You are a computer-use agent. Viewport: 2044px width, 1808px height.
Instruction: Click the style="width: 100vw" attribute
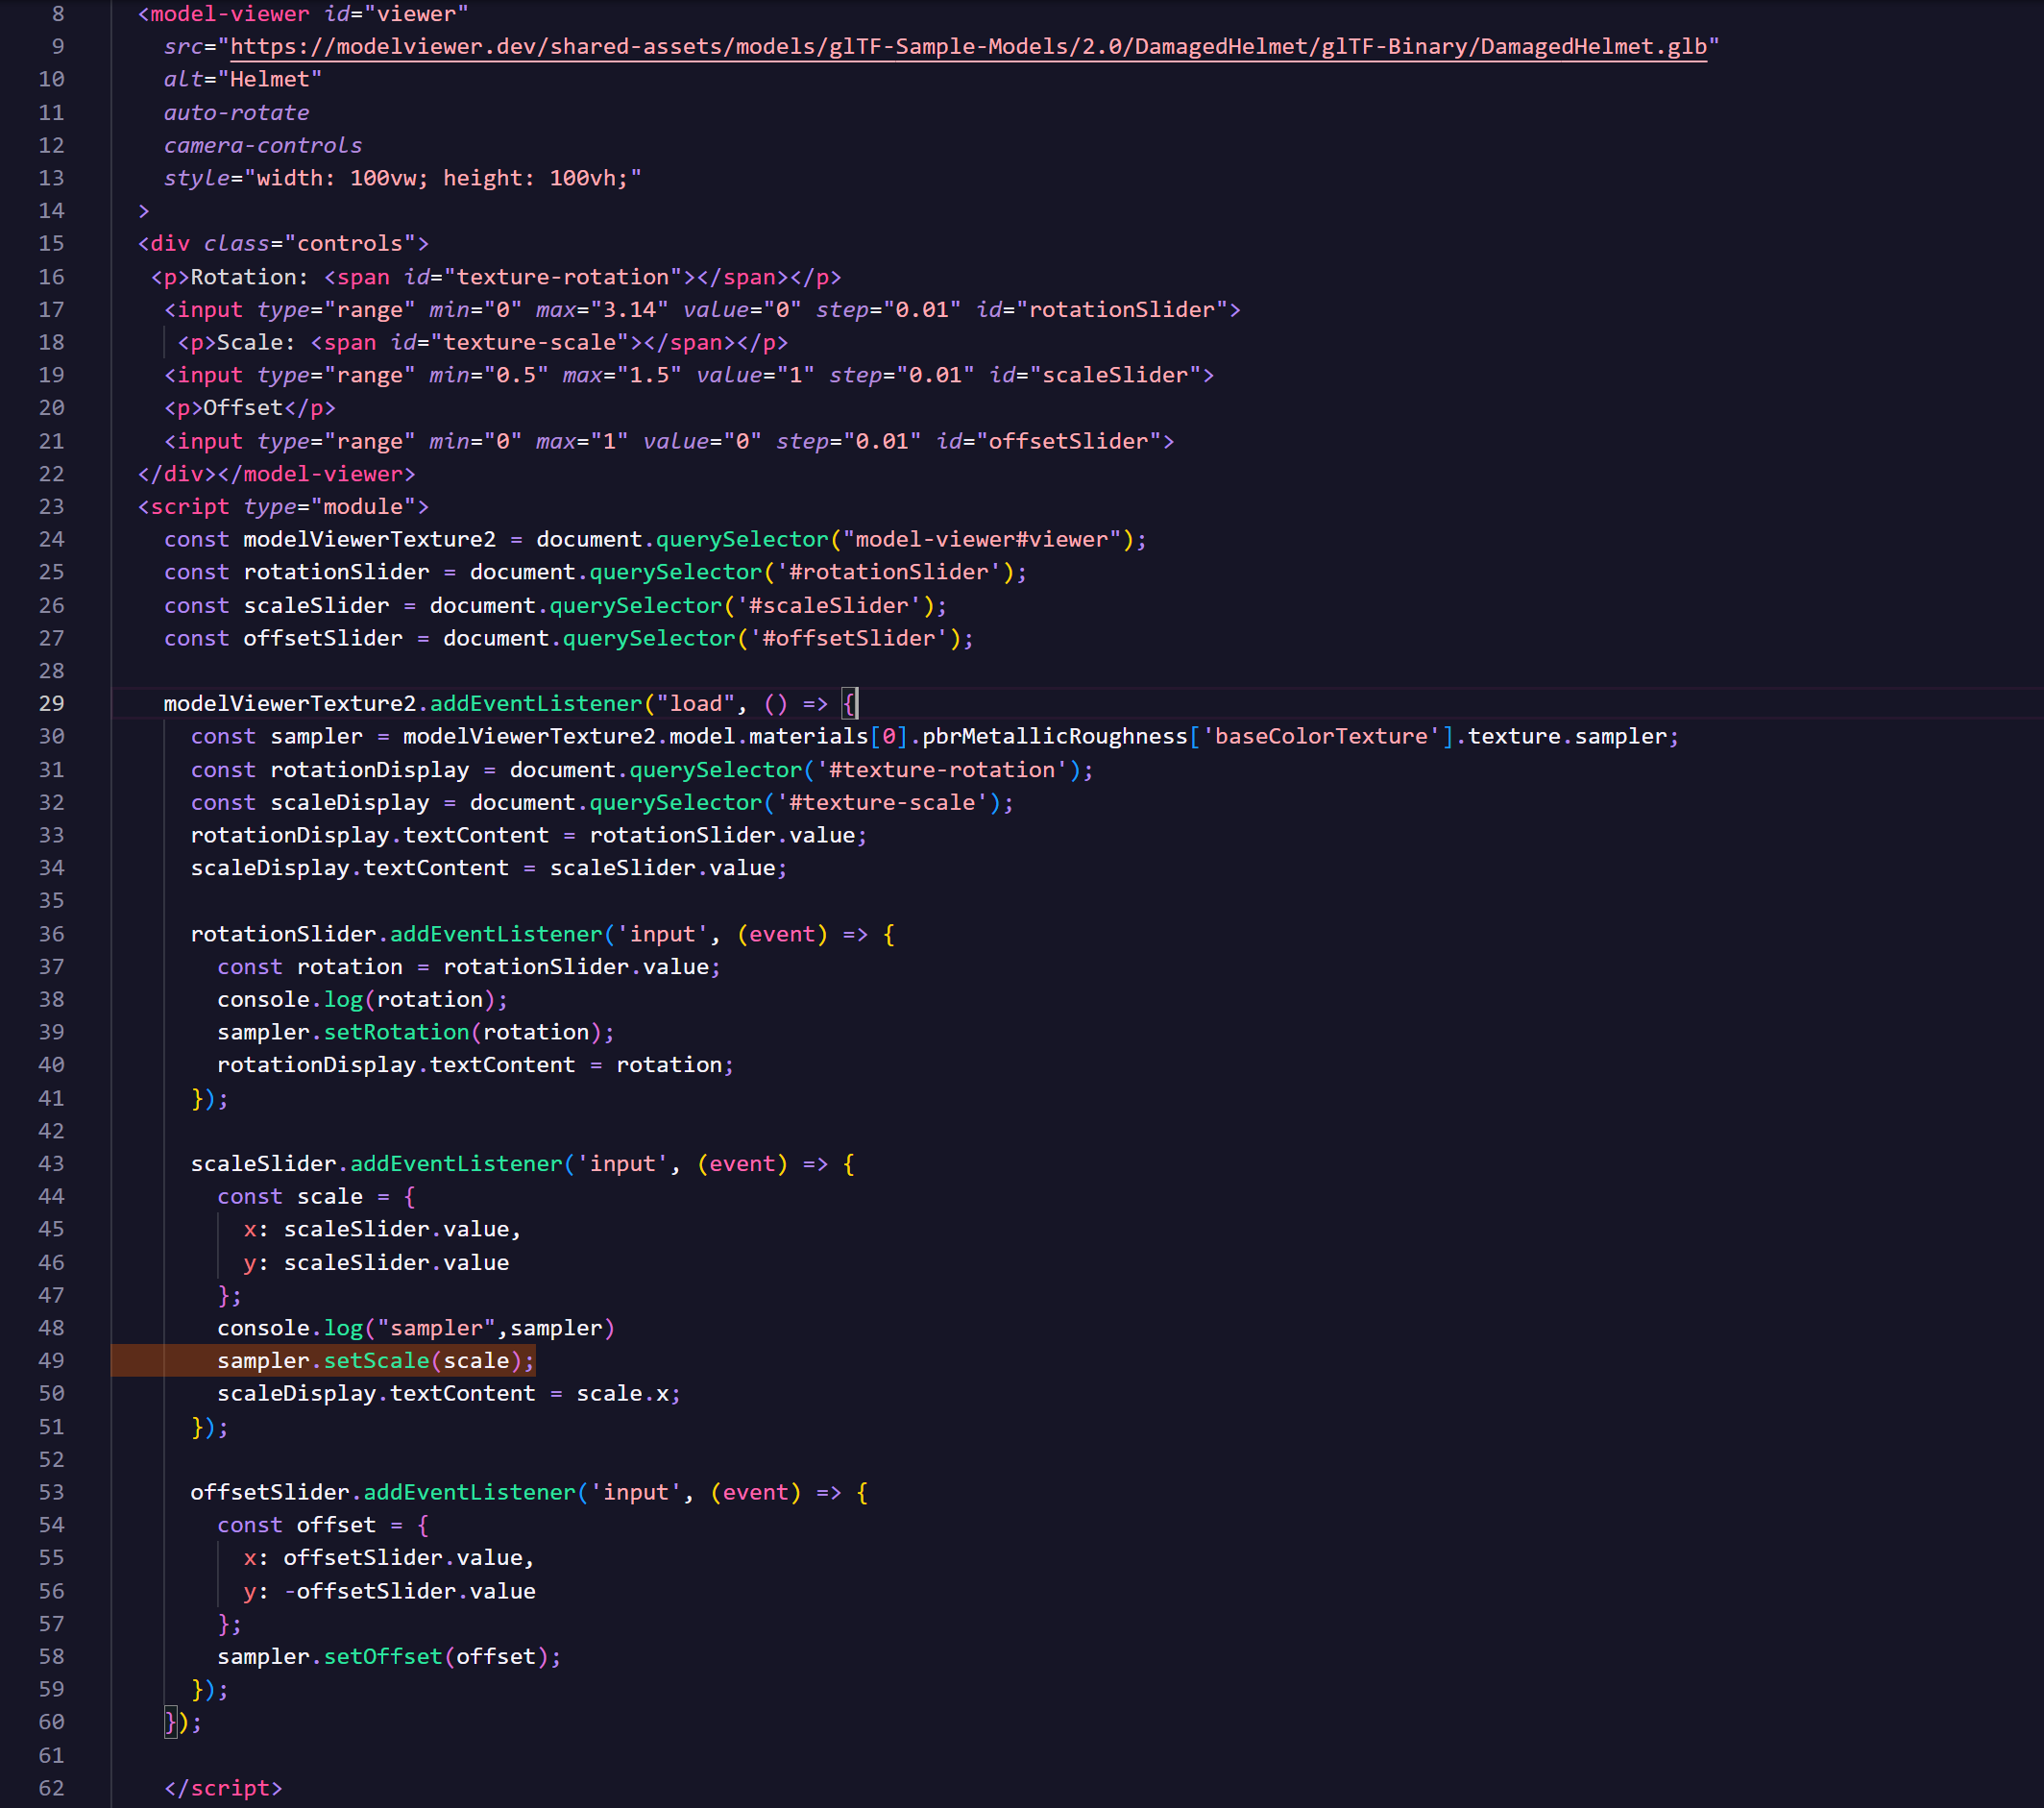pos(400,178)
